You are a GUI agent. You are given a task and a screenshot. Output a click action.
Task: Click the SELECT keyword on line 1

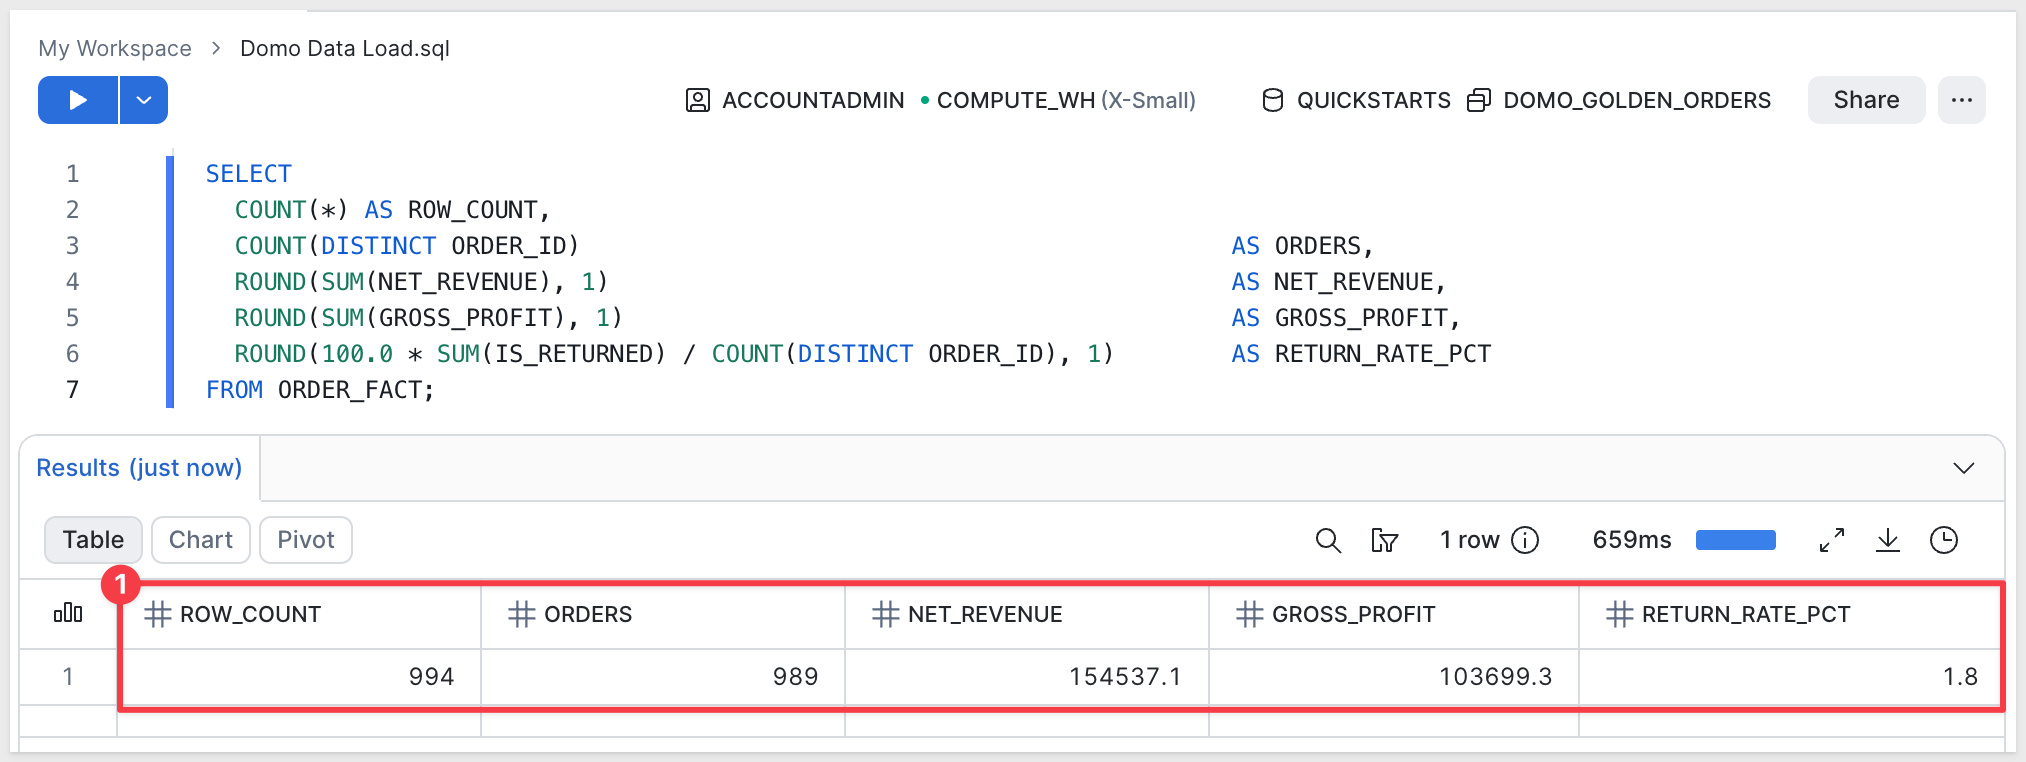tap(249, 174)
